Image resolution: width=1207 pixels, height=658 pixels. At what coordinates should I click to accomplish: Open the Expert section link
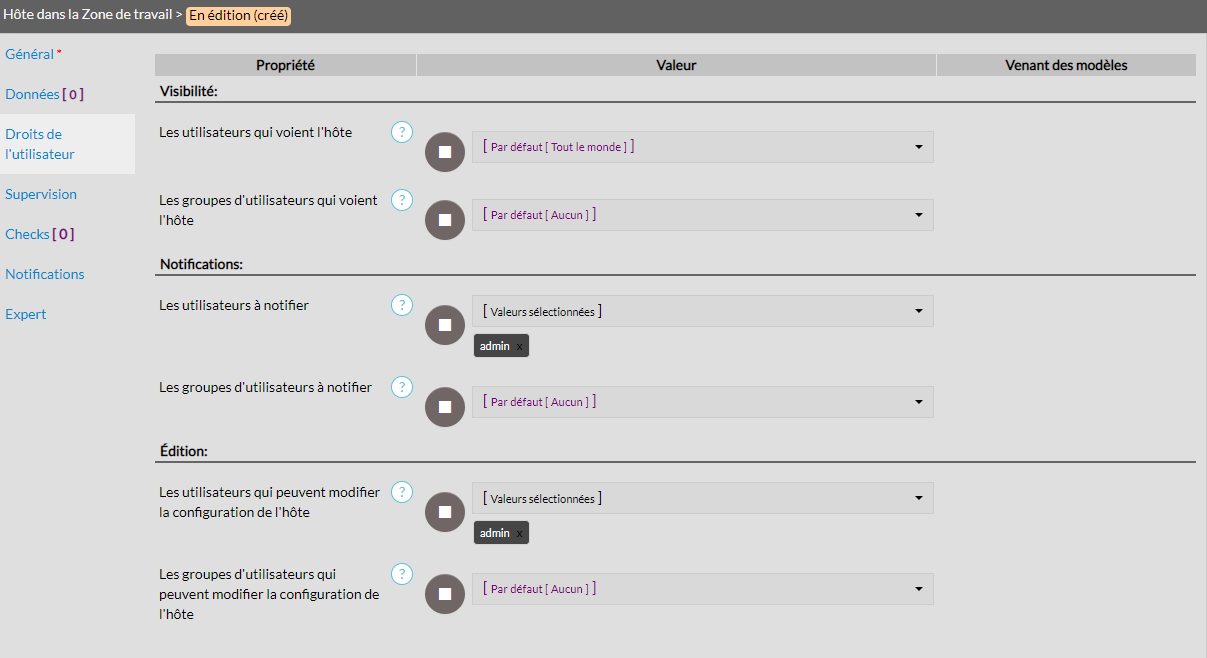tap(26, 314)
